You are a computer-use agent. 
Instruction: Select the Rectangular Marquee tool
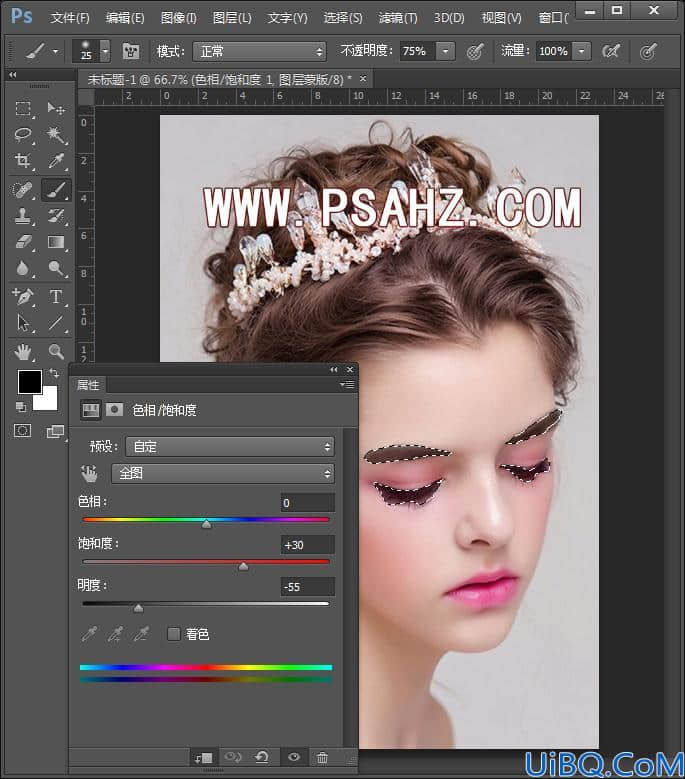23,108
